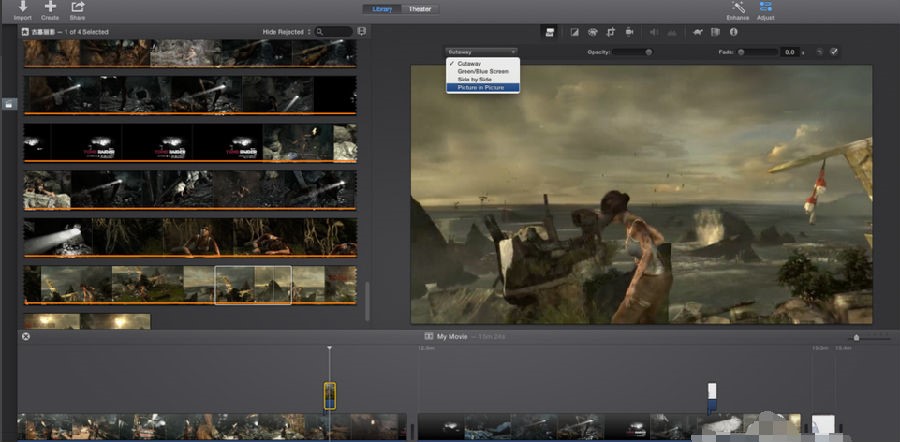900x442 pixels.
Task: Click the My Movie project title
Action: coord(452,336)
